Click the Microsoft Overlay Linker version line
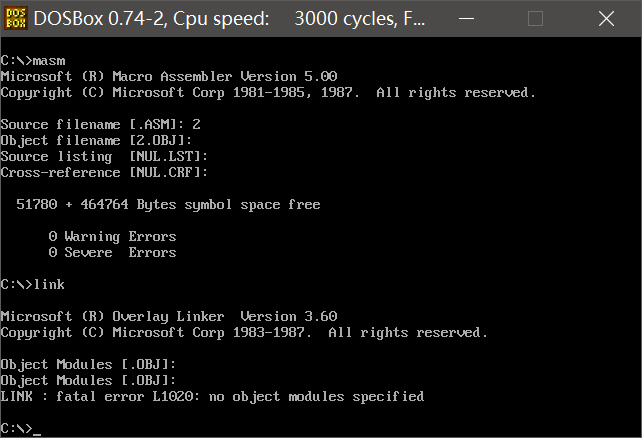The width and height of the screenshot is (642, 438). 168,316
